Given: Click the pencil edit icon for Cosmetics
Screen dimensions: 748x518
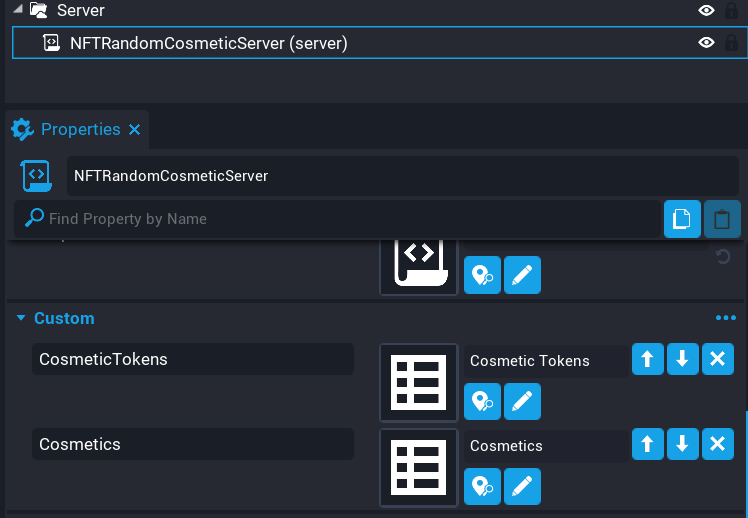Looking at the screenshot, I should pyautogui.click(x=522, y=486).
